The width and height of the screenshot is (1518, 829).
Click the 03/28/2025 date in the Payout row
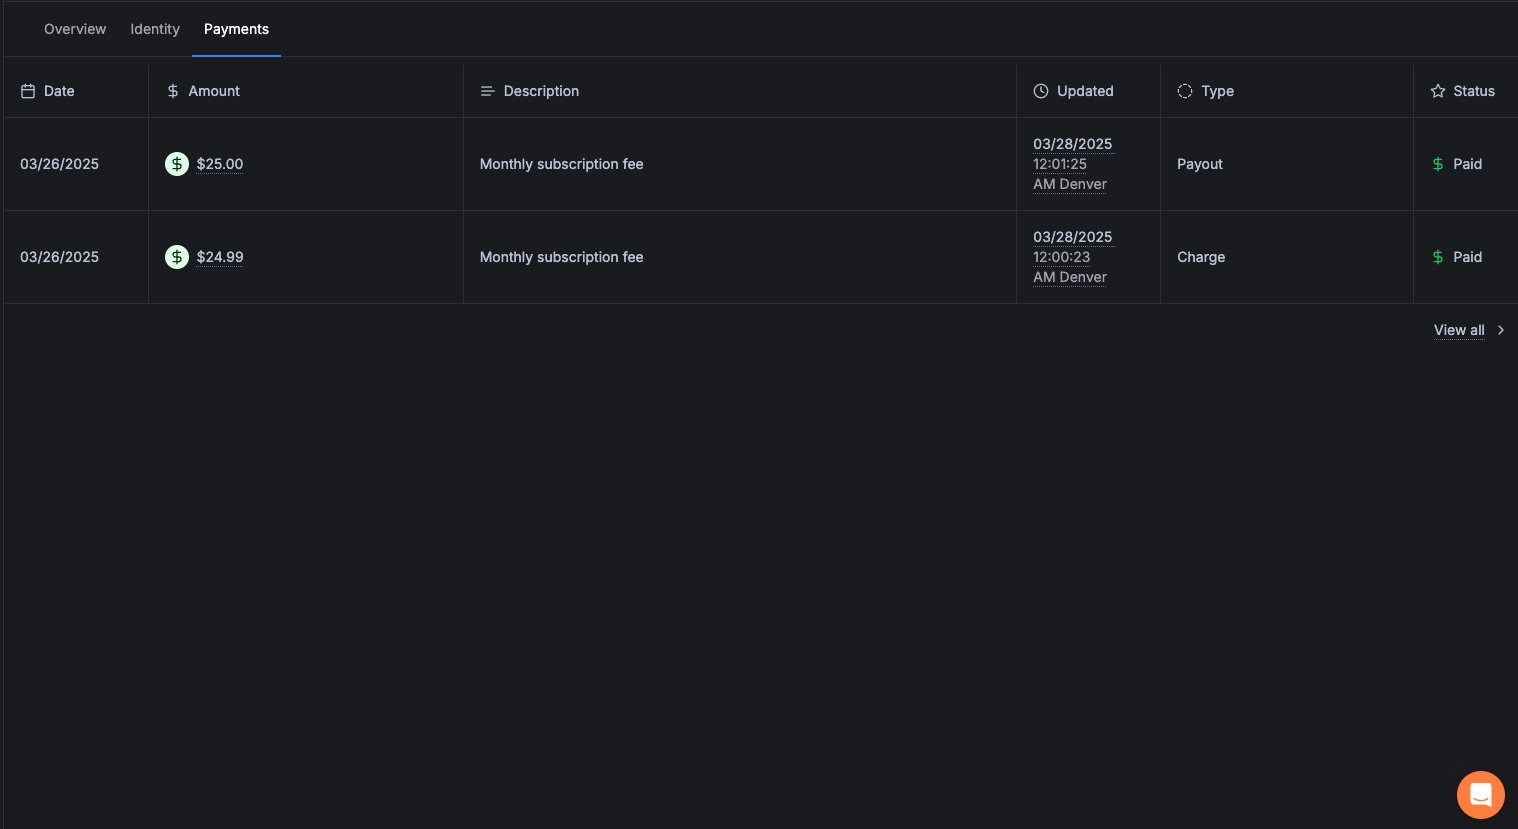point(1072,143)
